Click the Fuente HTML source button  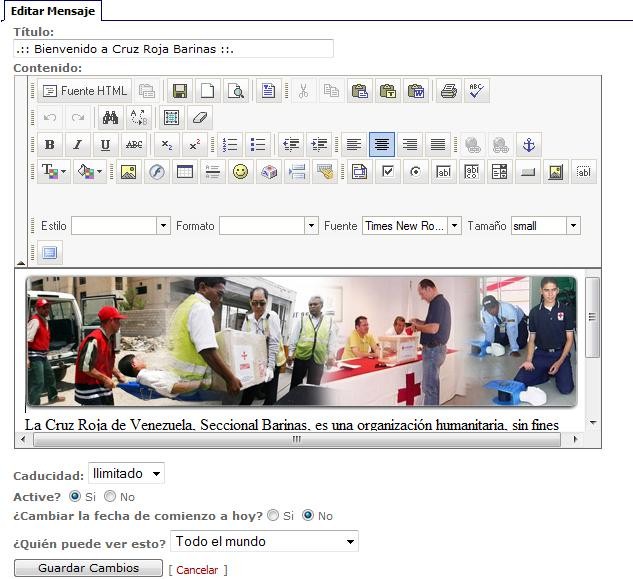click(85, 91)
